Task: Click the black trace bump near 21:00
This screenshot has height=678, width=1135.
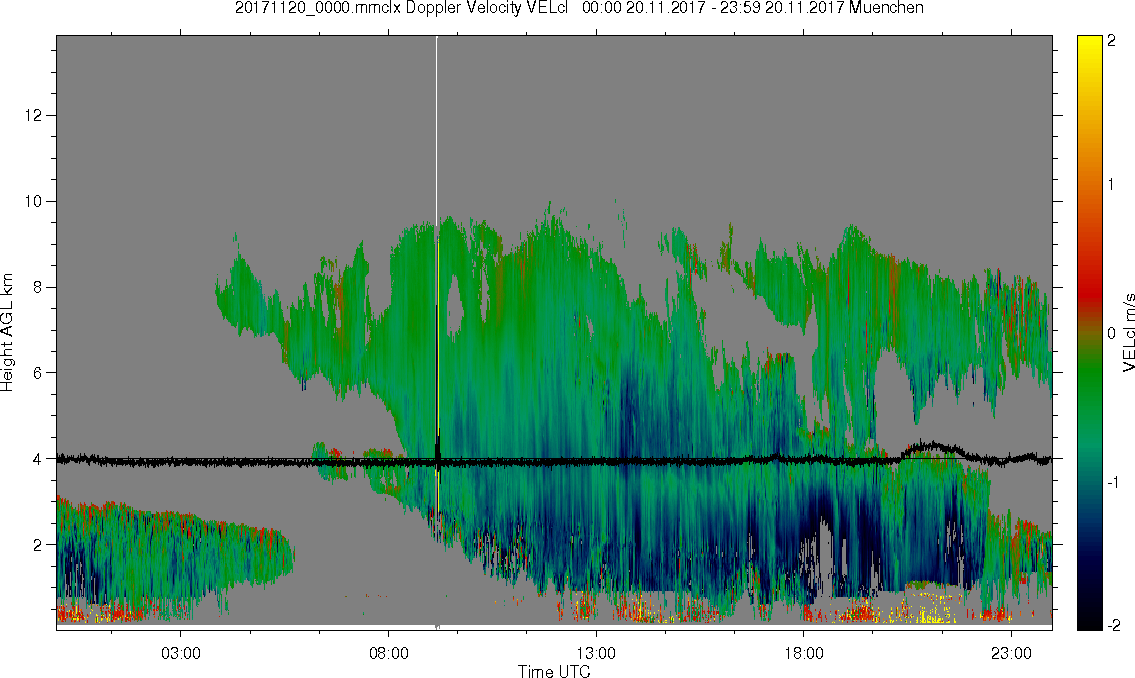Action: pos(934,447)
